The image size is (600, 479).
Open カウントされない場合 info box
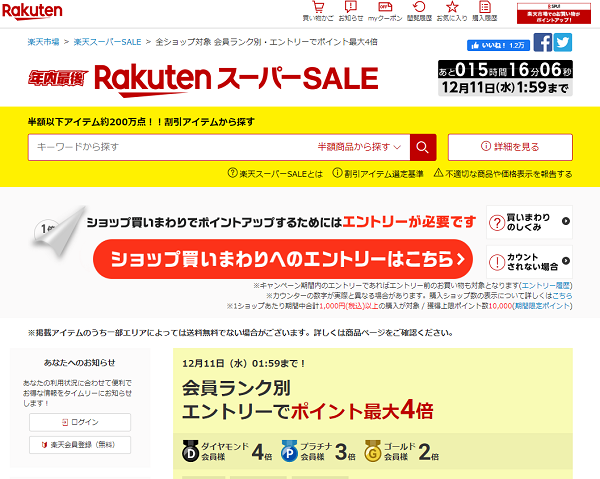point(529,262)
